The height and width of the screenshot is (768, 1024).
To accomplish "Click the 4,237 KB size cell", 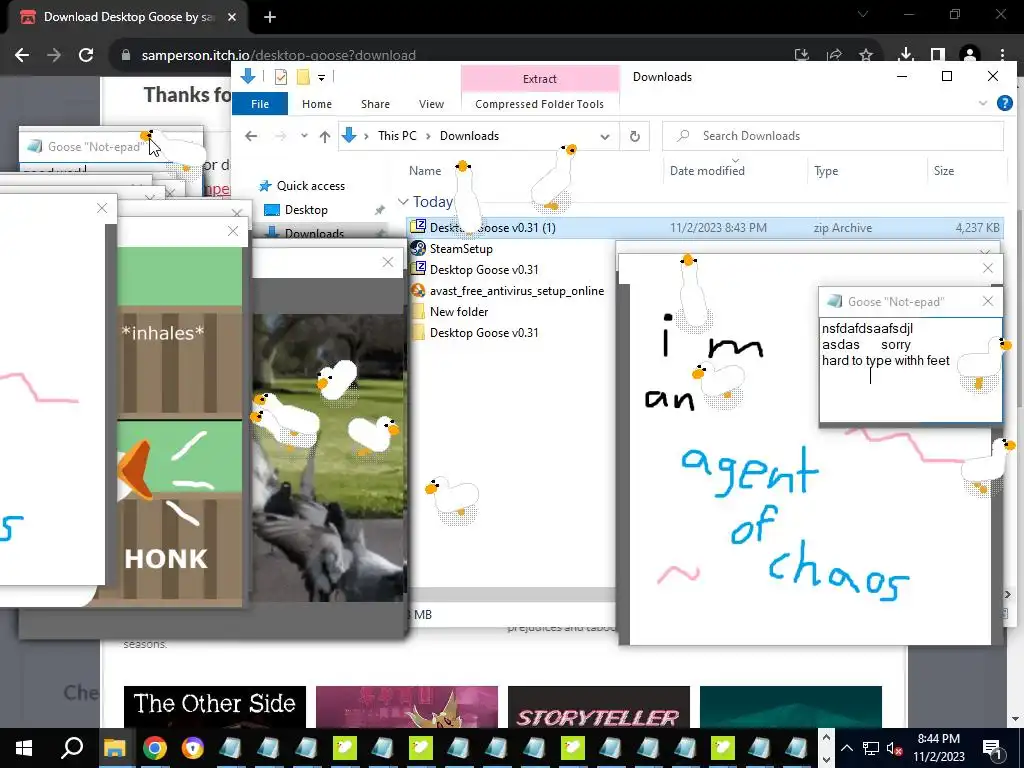I will [977, 228].
